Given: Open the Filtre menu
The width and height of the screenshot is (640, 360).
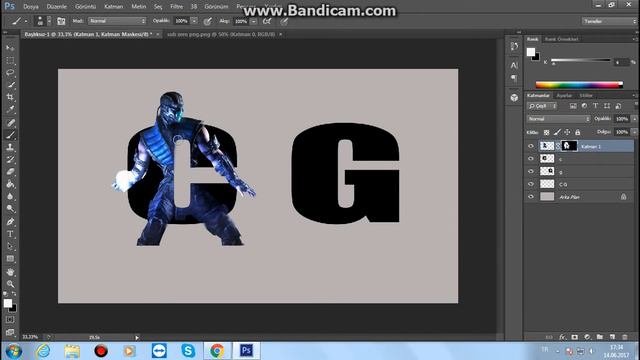Looking at the screenshot, I should point(176,7).
